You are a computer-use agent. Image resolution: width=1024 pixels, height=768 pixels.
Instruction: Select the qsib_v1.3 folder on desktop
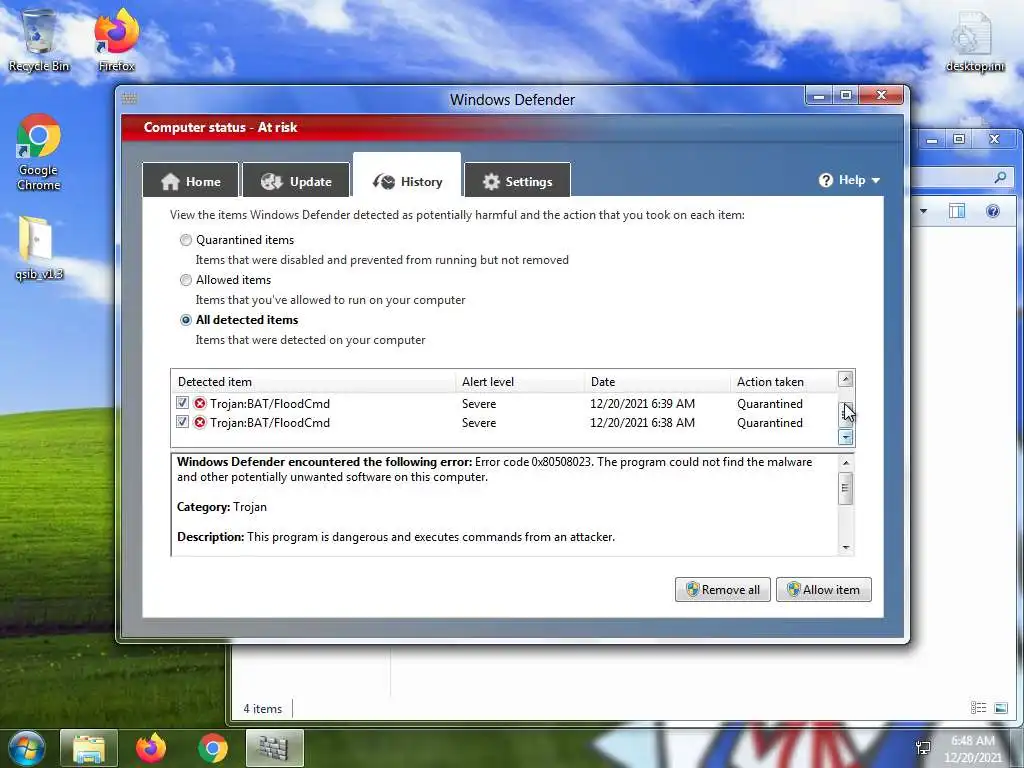click(39, 248)
